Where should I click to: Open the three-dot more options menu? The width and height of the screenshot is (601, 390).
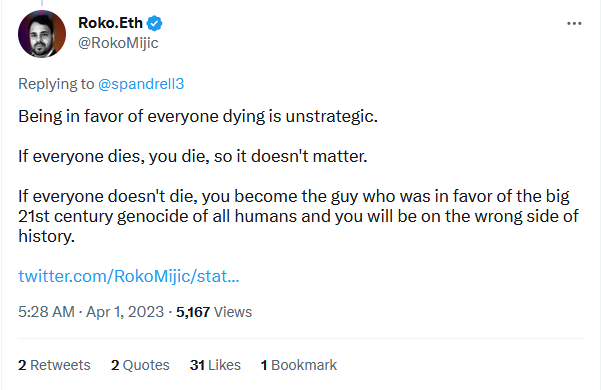tap(574, 24)
